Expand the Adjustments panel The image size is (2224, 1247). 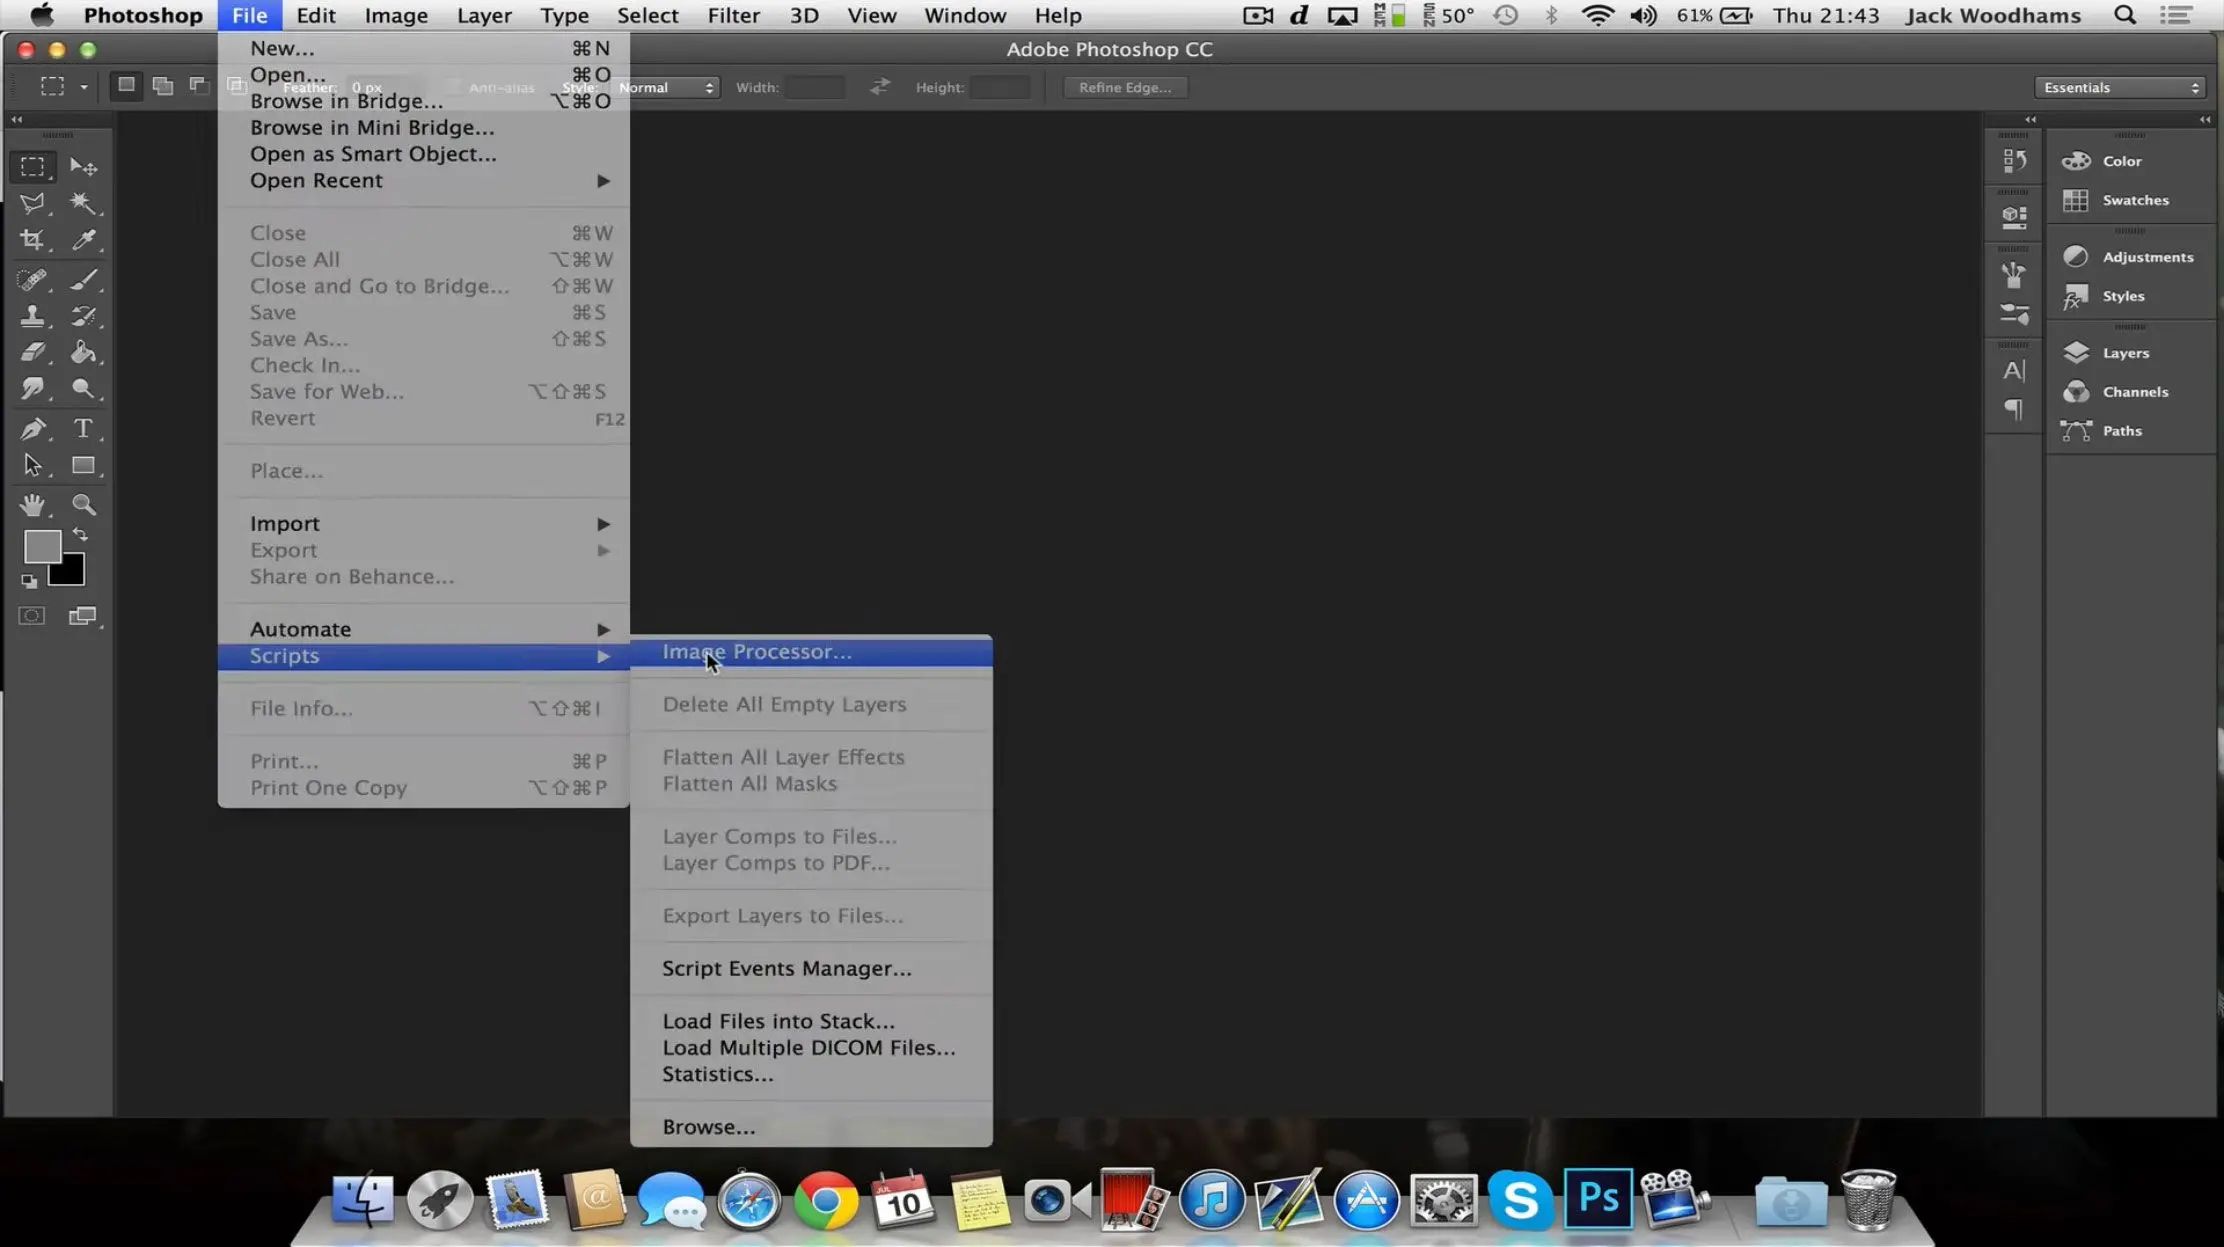pos(2146,257)
